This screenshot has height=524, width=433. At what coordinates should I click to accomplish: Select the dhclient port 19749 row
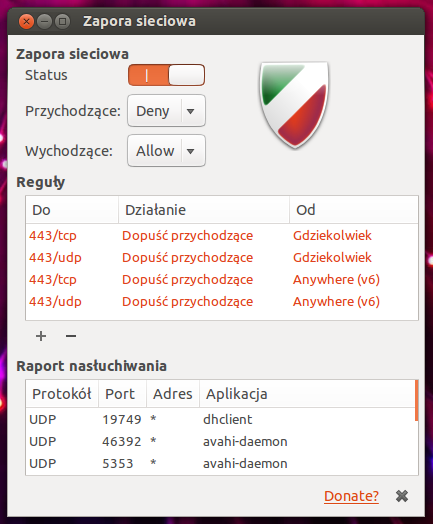(x=221, y=419)
